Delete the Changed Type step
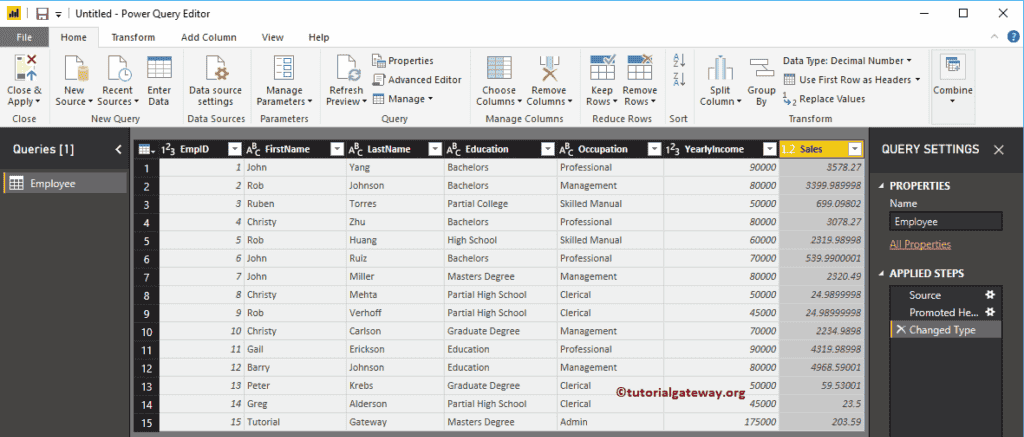The image size is (1024, 437). pyautogui.click(x=901, y=330)
